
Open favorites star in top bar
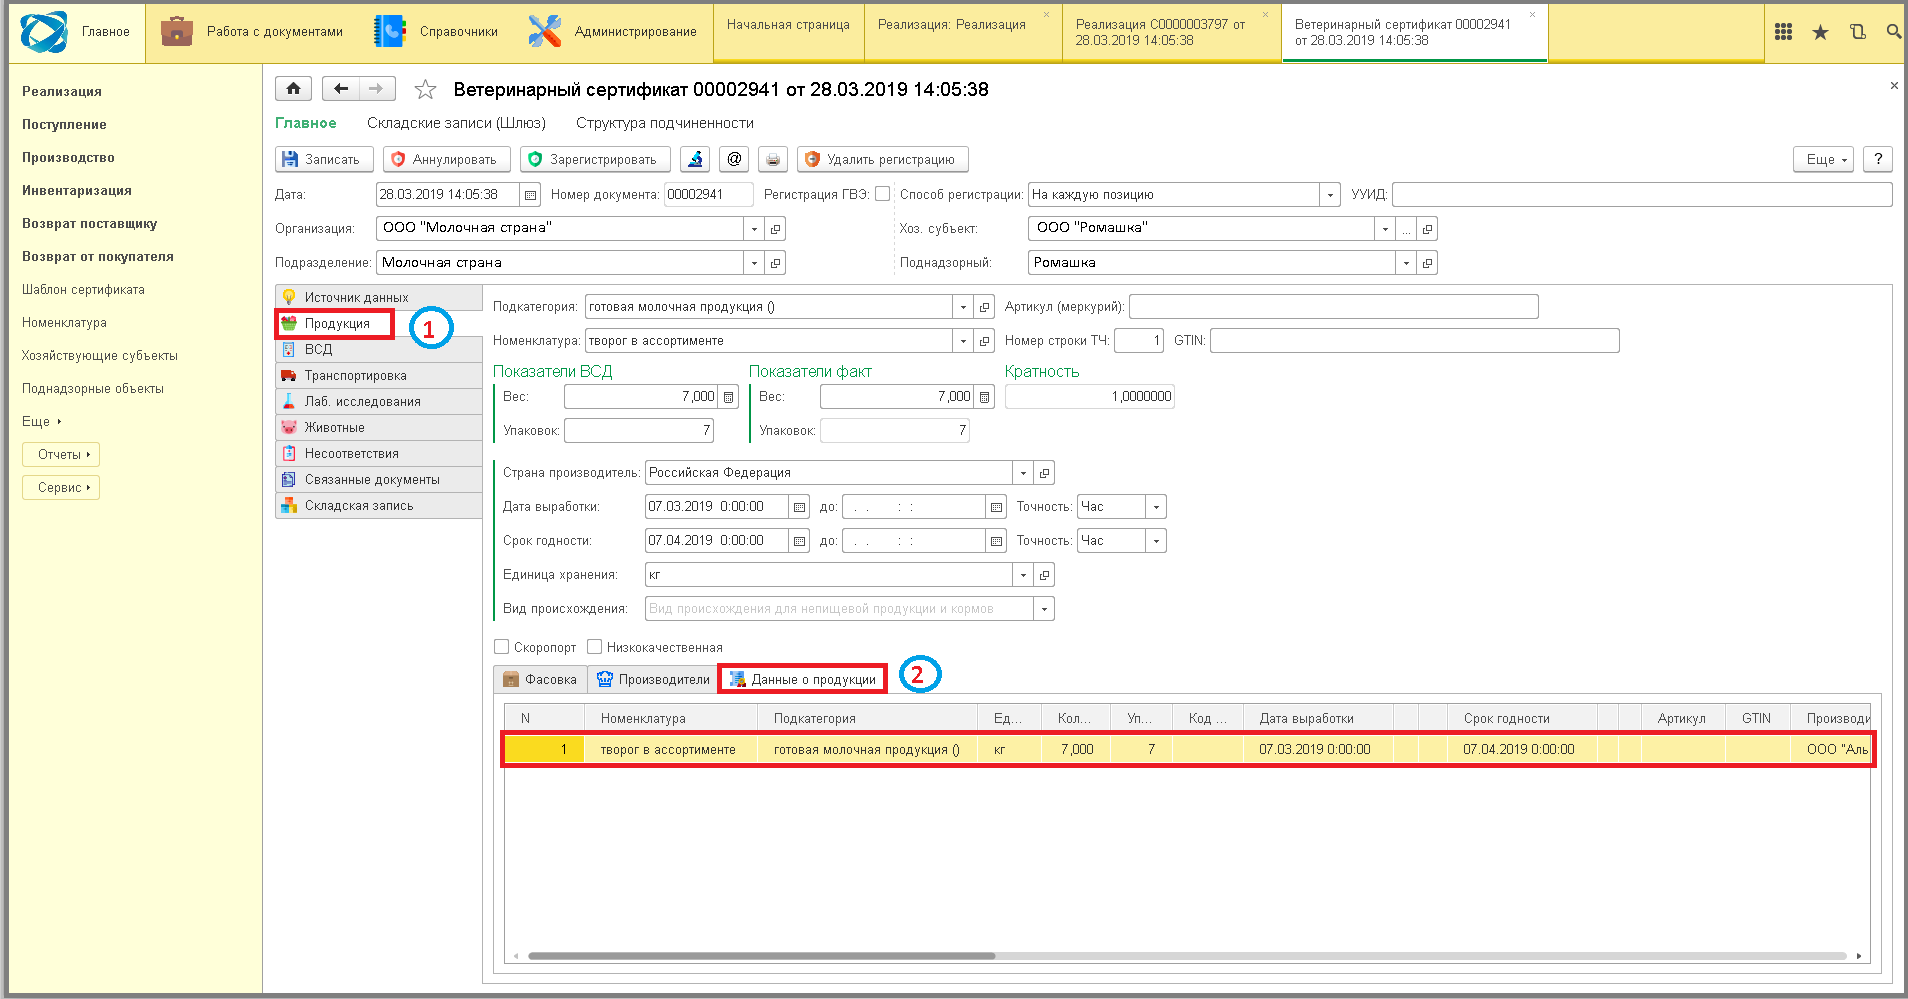(x=1820, y=32)
